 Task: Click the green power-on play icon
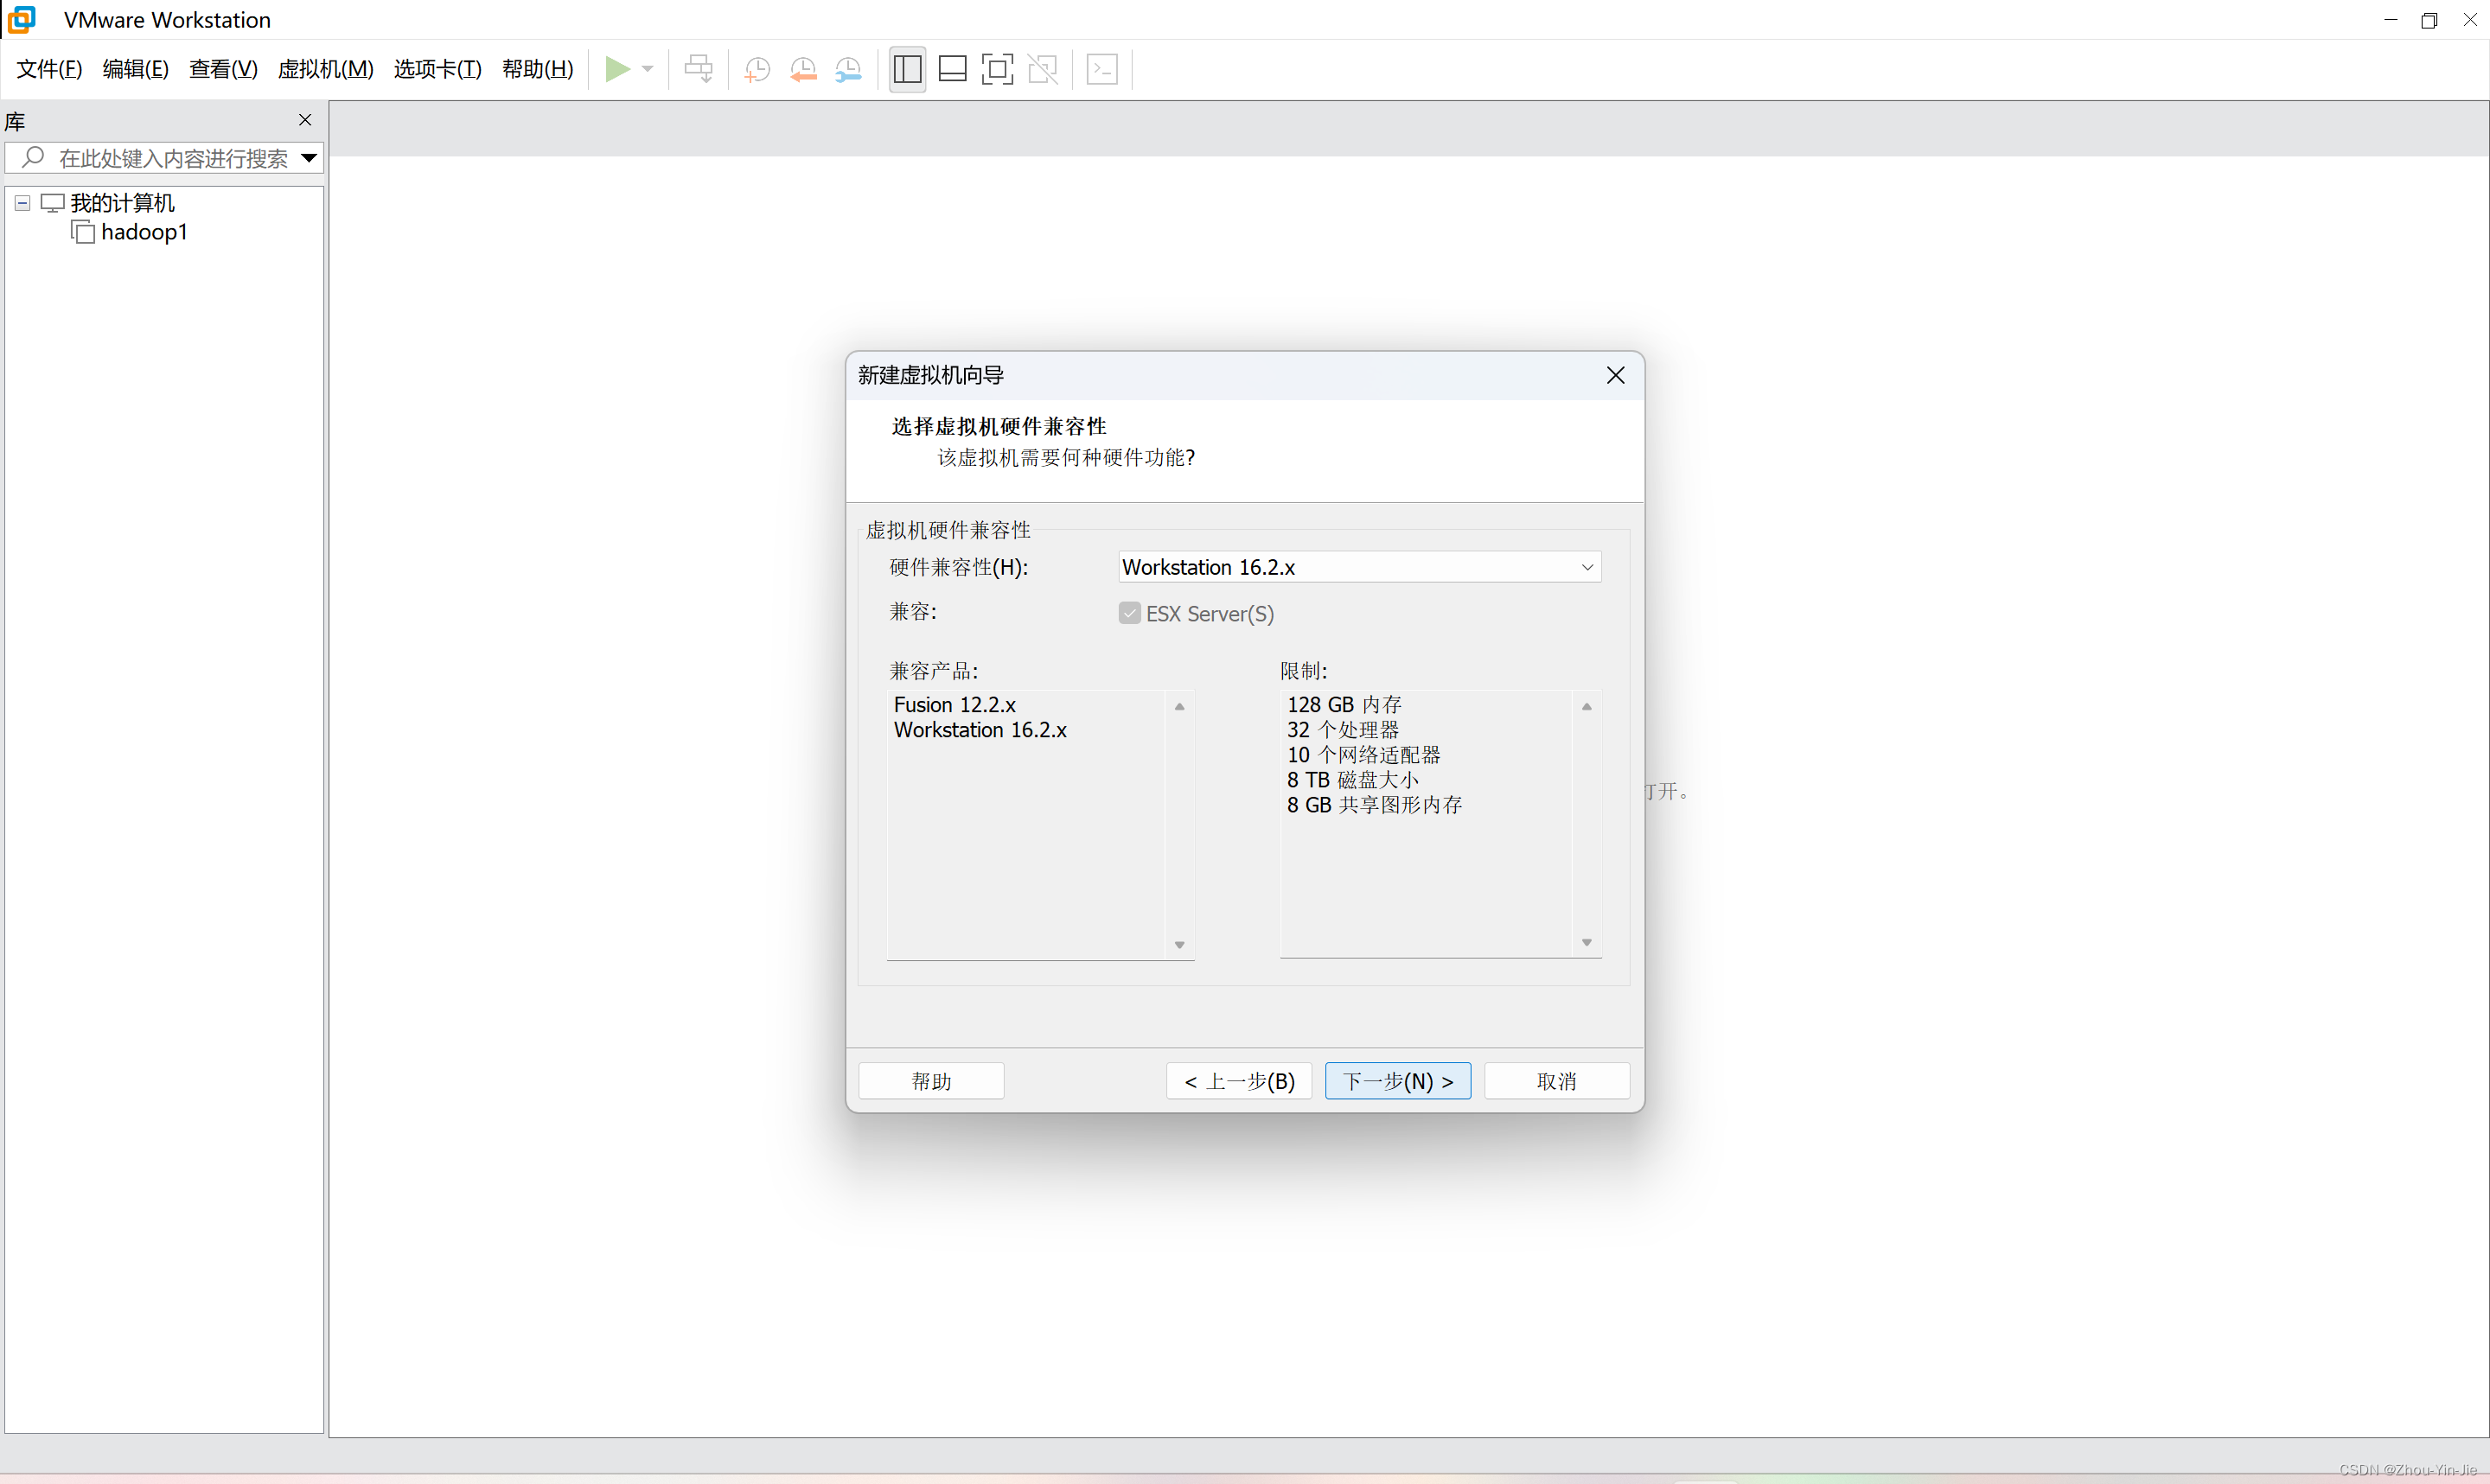617,69
